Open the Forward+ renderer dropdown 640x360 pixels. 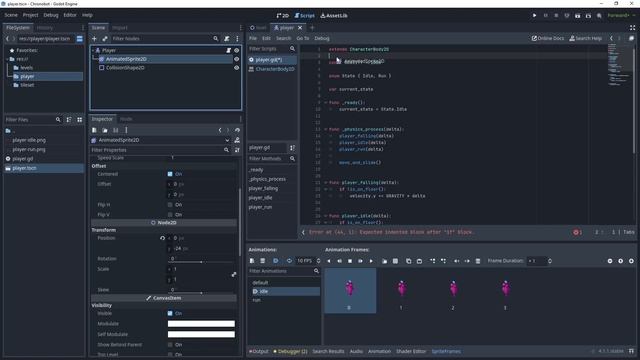pyautogui.click(x=621, y=16)
